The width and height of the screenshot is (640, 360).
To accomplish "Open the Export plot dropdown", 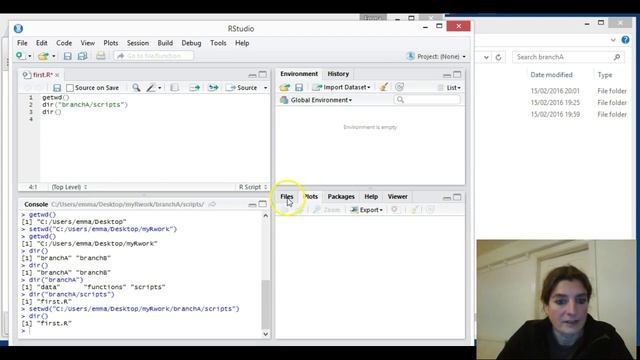I will point(367,210).
